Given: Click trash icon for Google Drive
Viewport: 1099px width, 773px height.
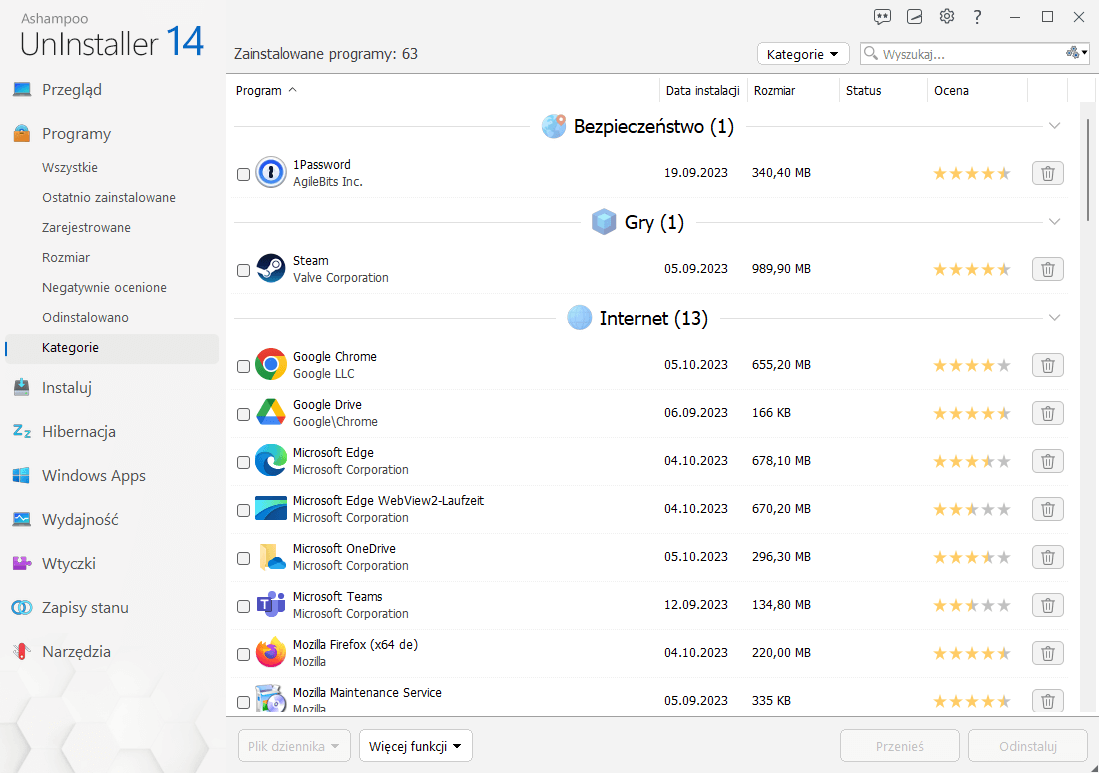Looking at the screenshot, I should point(1048,413).
